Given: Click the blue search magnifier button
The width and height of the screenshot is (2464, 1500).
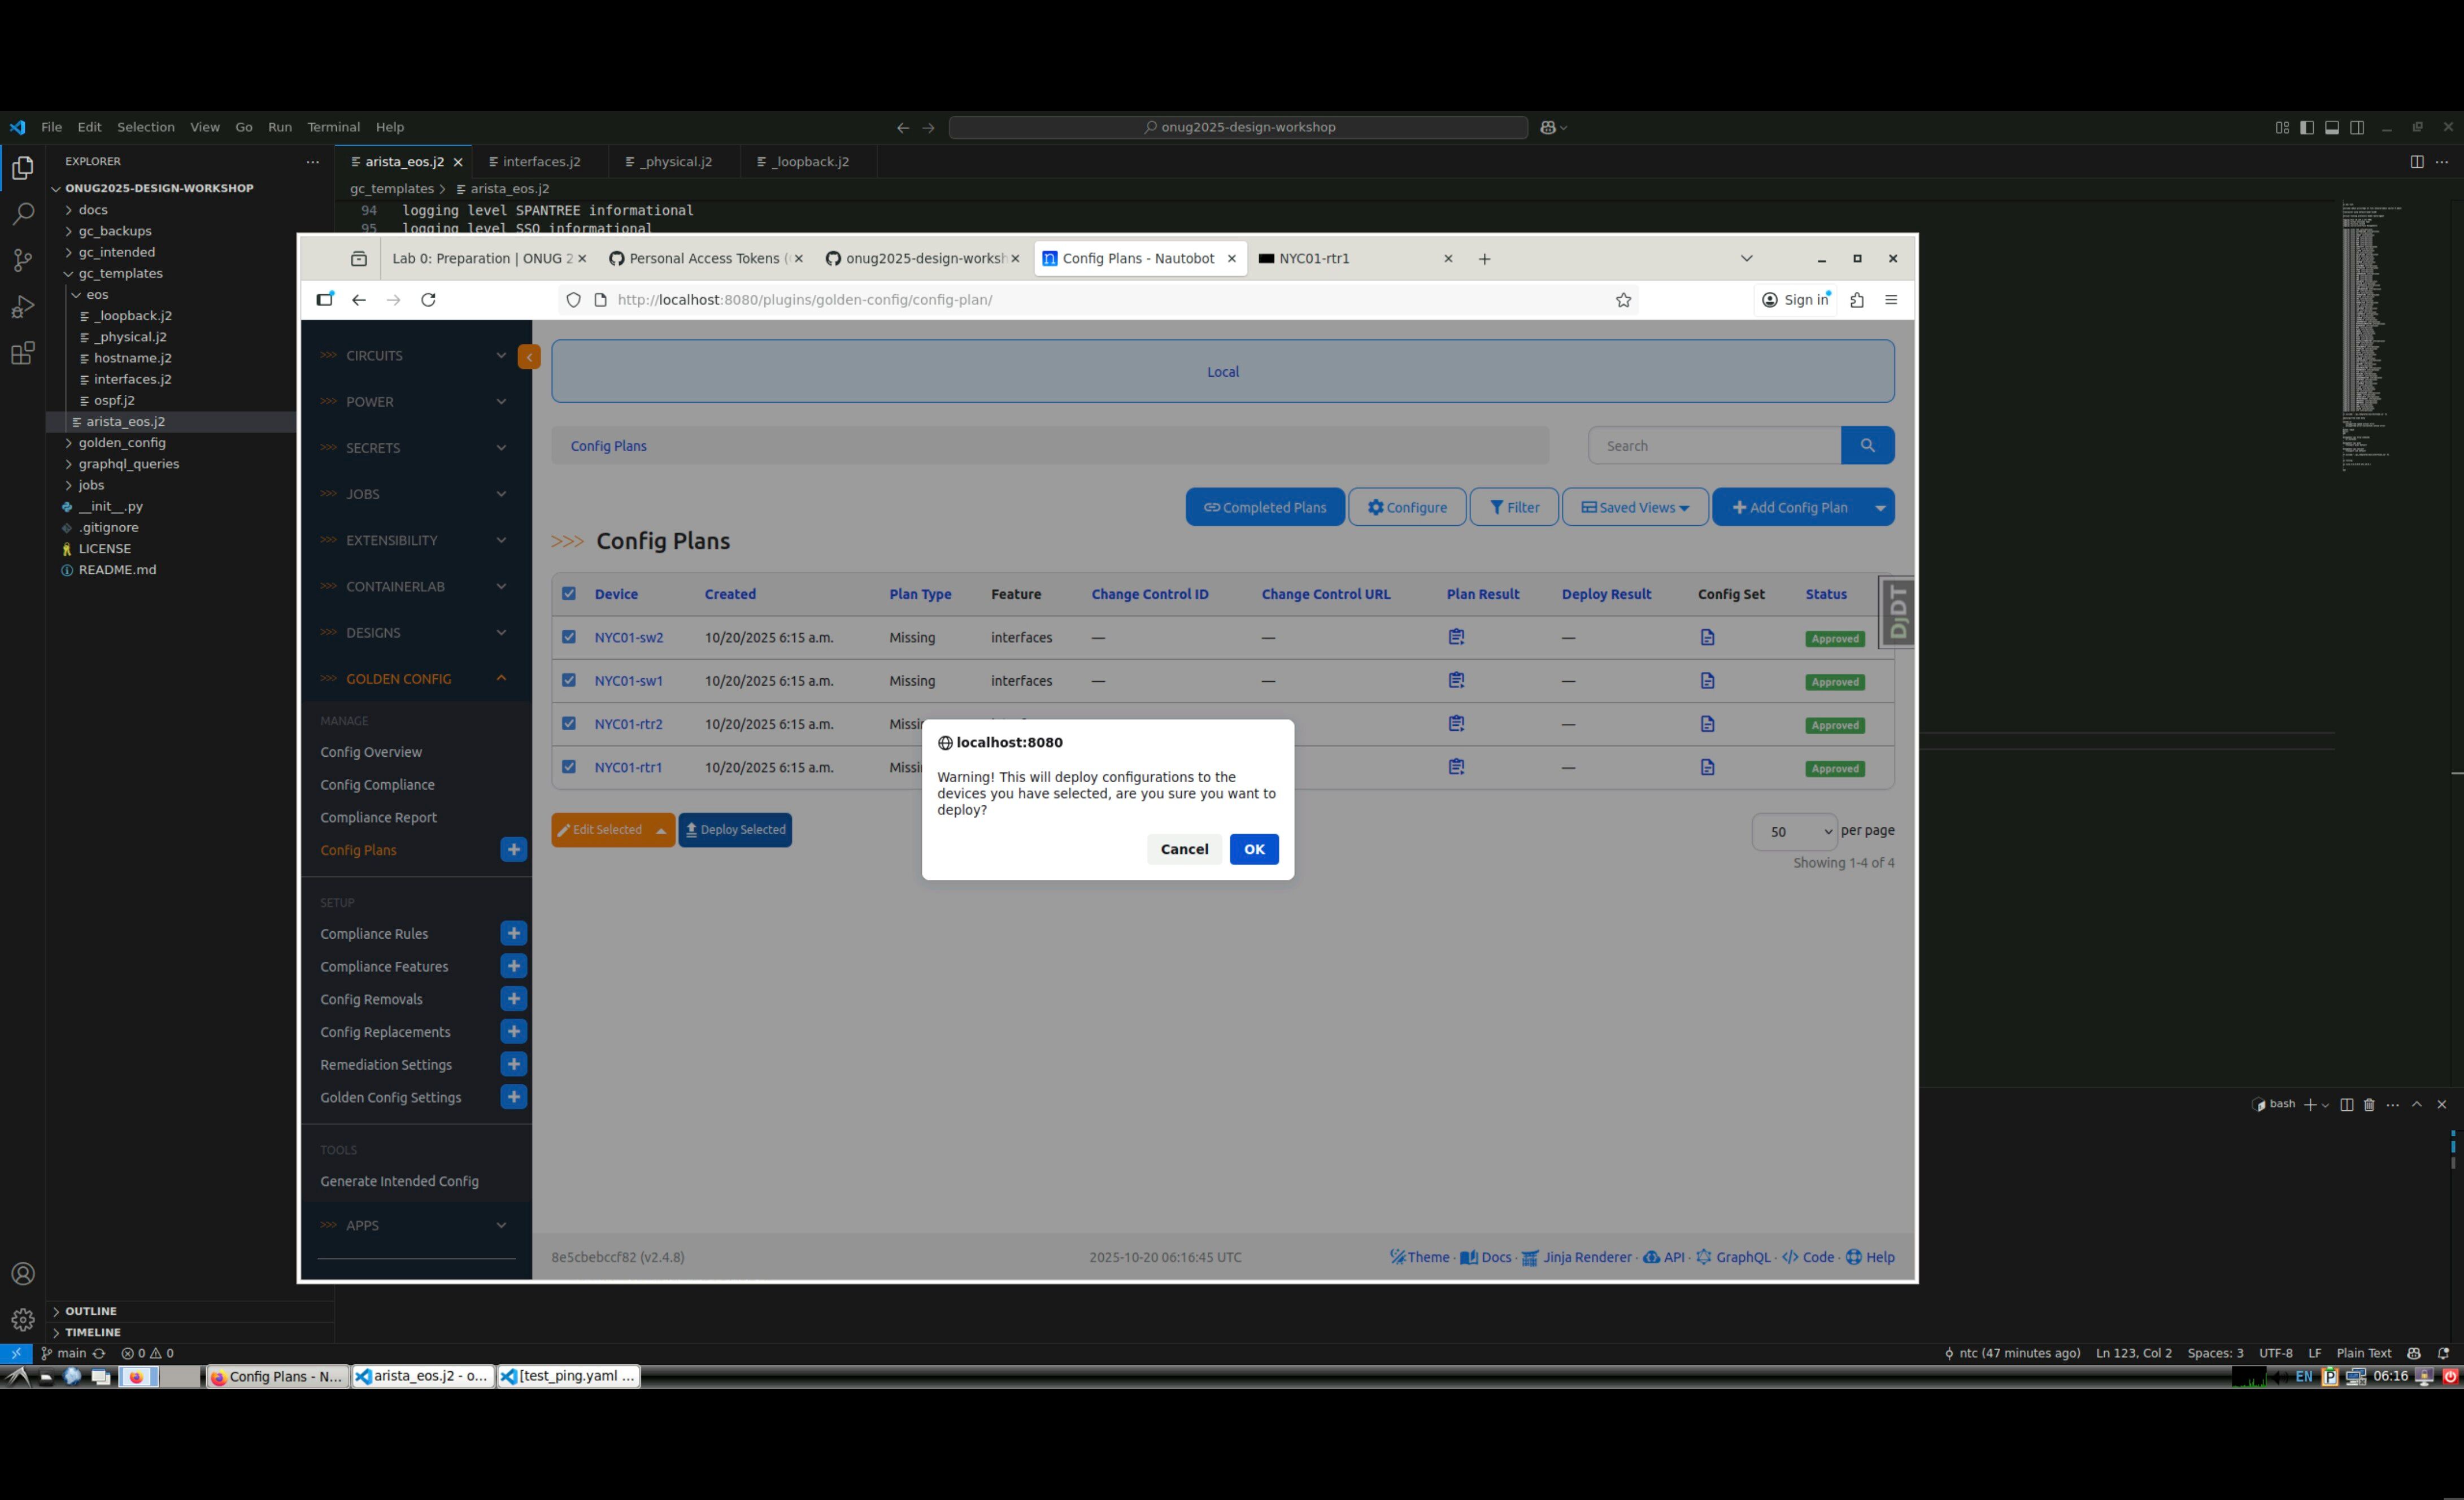Looking at the screenshot, I should [x=1867, y=446].
